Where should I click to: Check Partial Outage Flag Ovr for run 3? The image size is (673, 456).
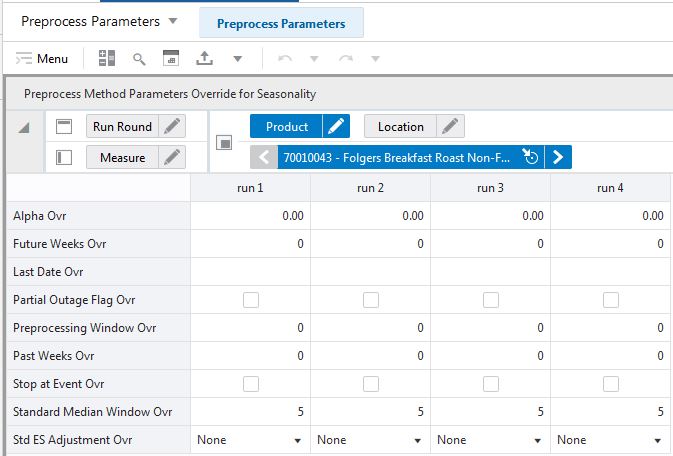pyautogui.click(x=491, y=300)
